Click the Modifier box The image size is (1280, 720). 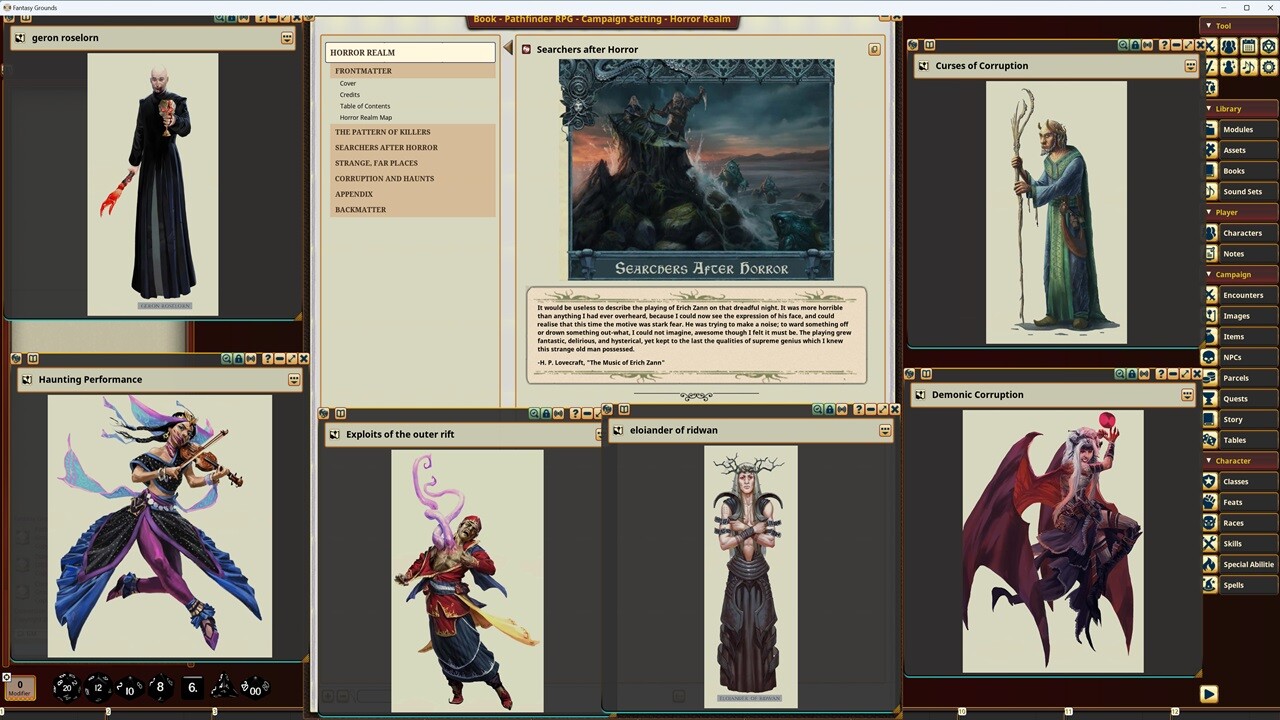[19, 688]
